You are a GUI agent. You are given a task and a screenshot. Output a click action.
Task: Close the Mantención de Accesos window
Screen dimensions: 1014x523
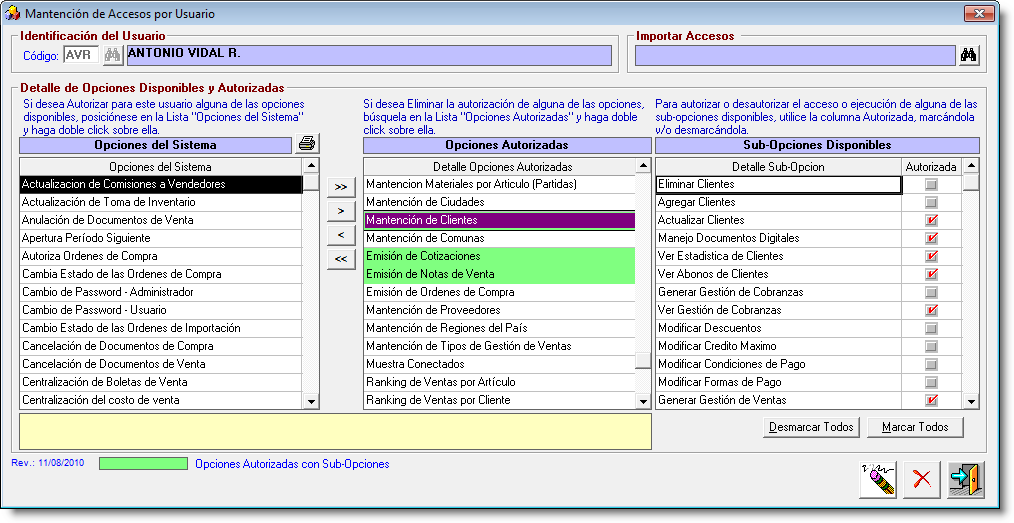(x=979, y=14)
